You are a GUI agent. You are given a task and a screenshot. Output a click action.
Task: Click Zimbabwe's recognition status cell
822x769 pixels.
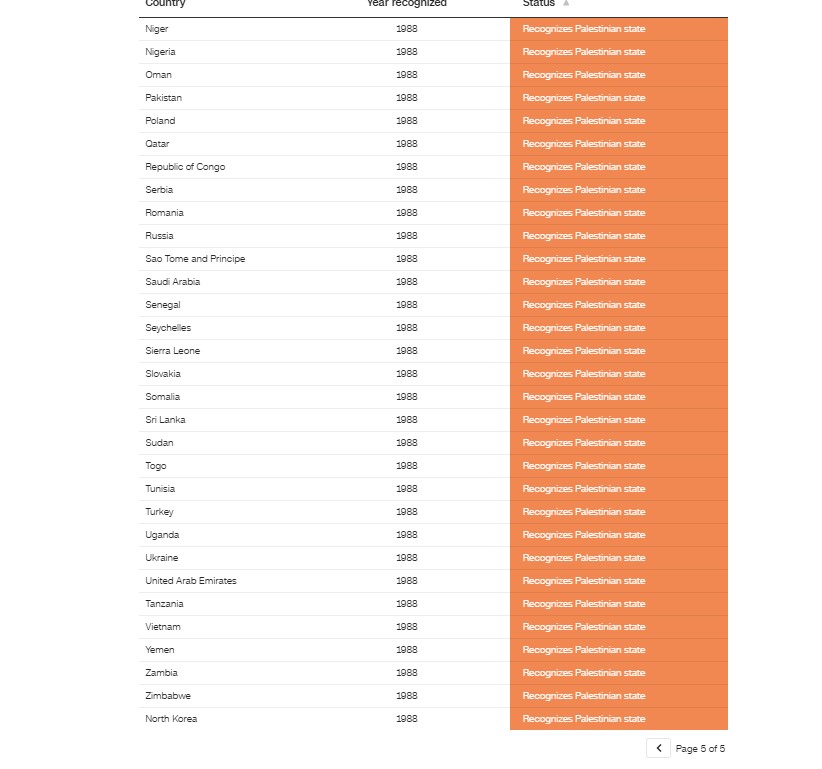tap(618, 696)
